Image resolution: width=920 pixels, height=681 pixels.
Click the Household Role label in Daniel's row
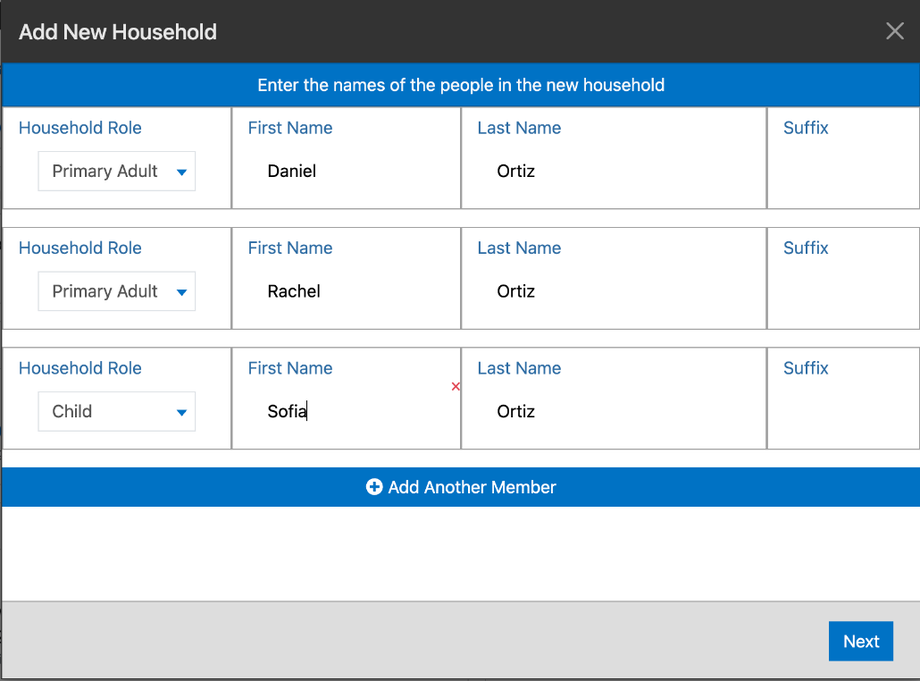(80, 128)
